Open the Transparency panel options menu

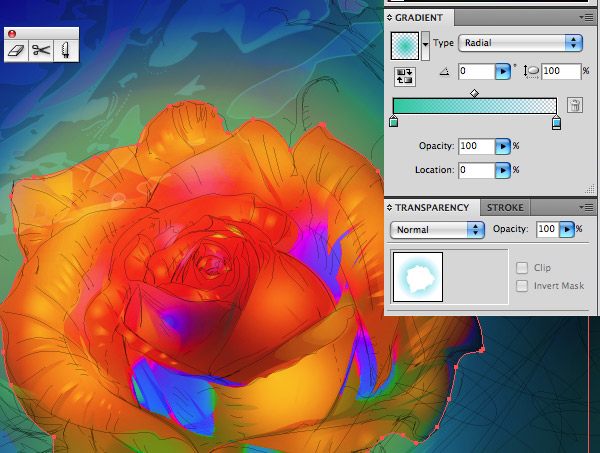[586, 208]
